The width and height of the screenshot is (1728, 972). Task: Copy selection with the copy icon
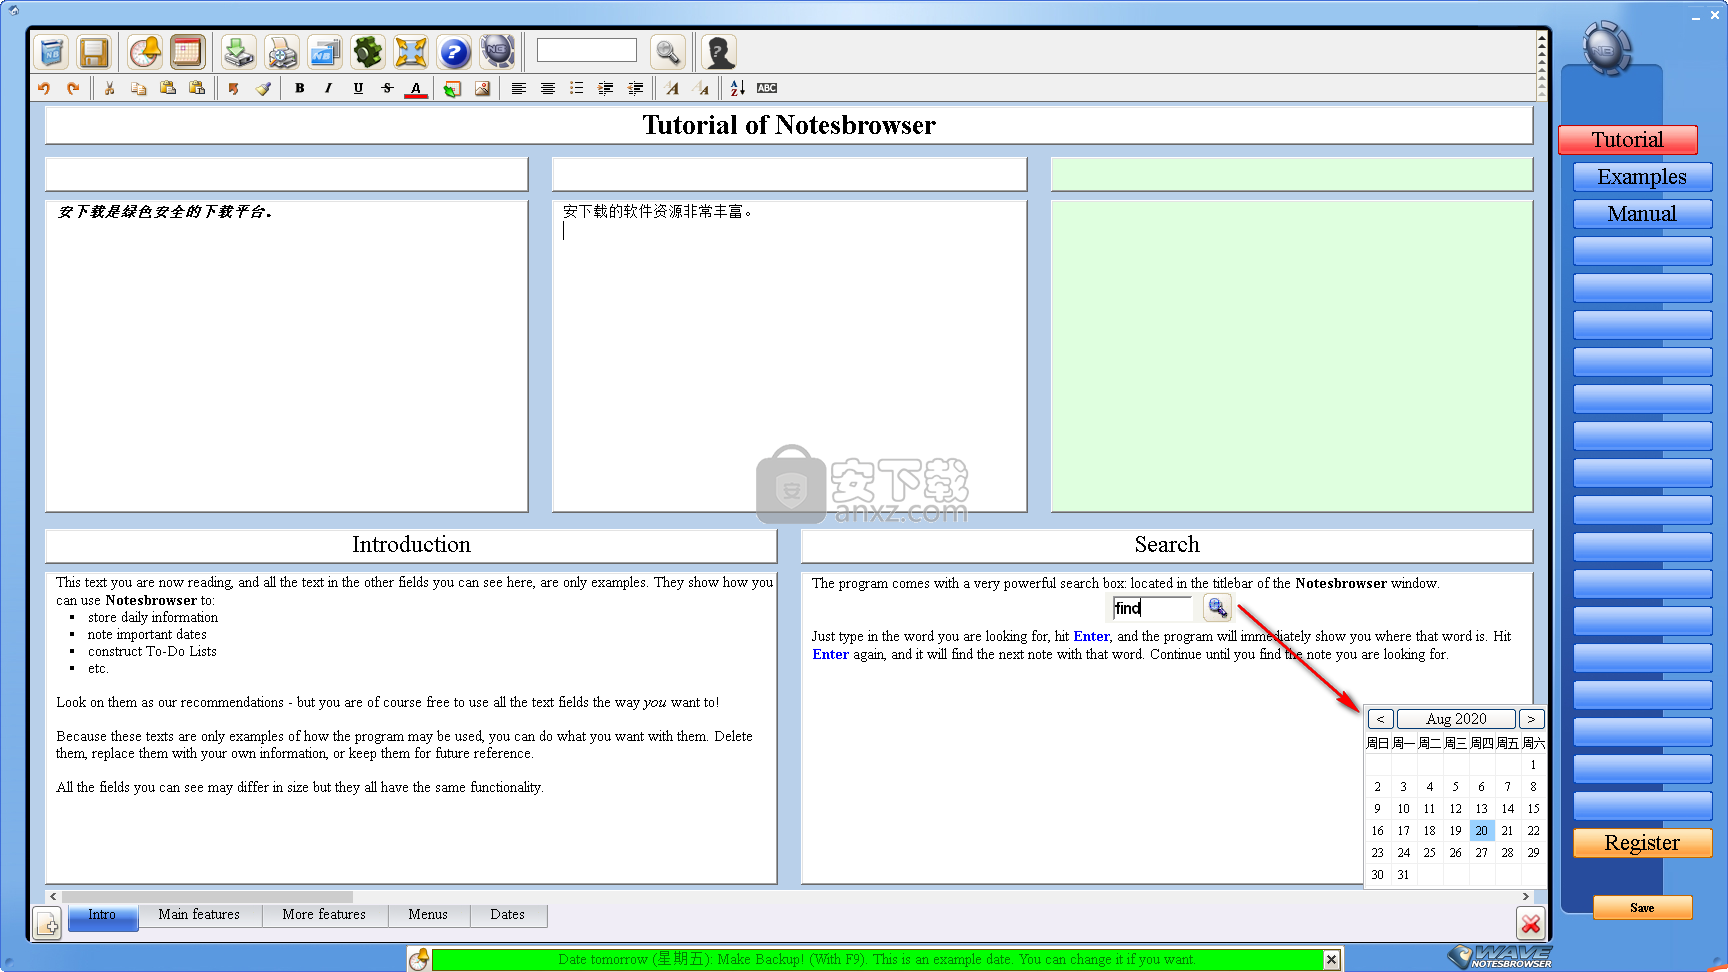(139, 88)
